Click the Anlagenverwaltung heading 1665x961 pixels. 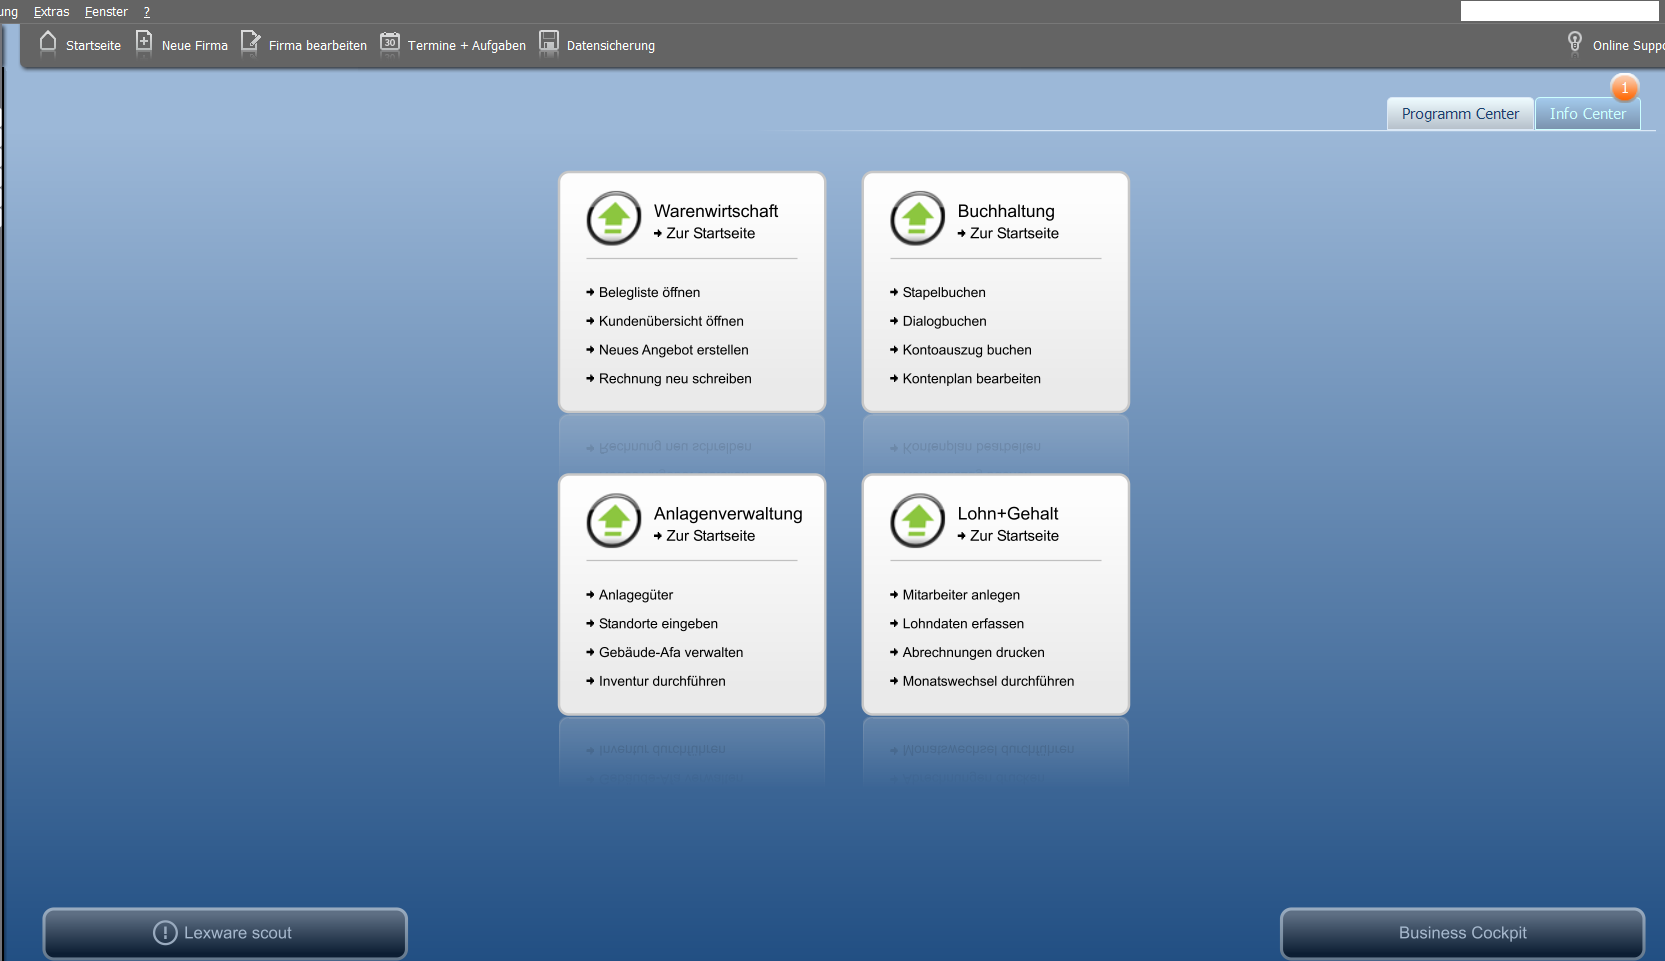(728, 514)
